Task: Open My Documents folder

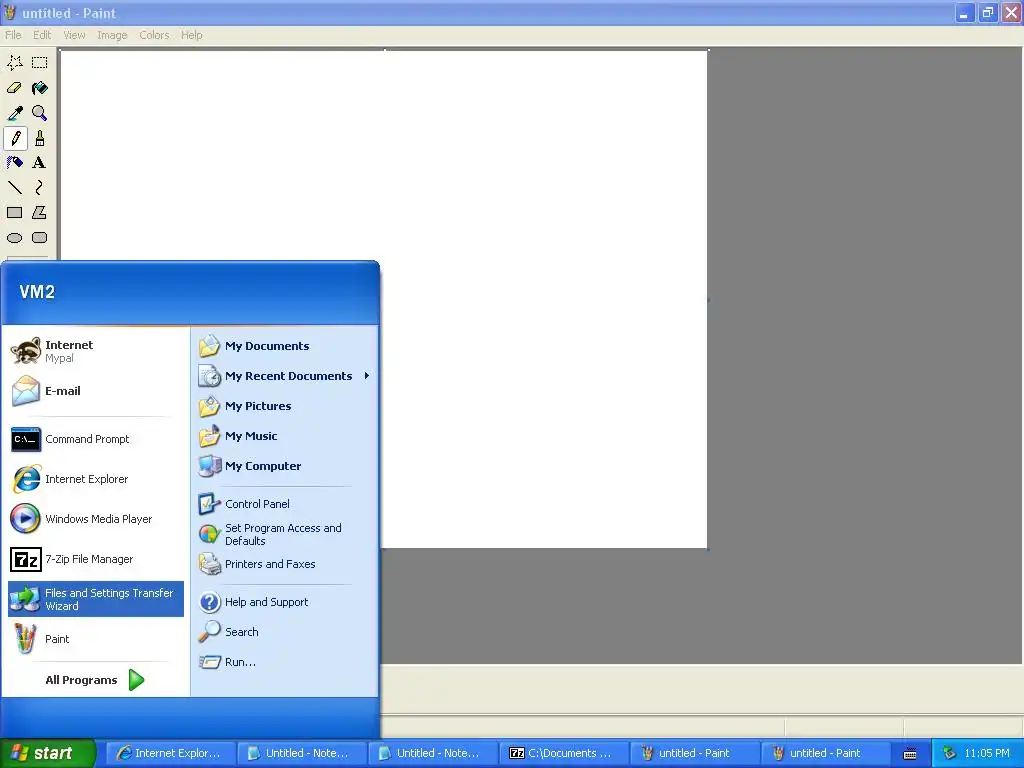Action: [285, 346]
